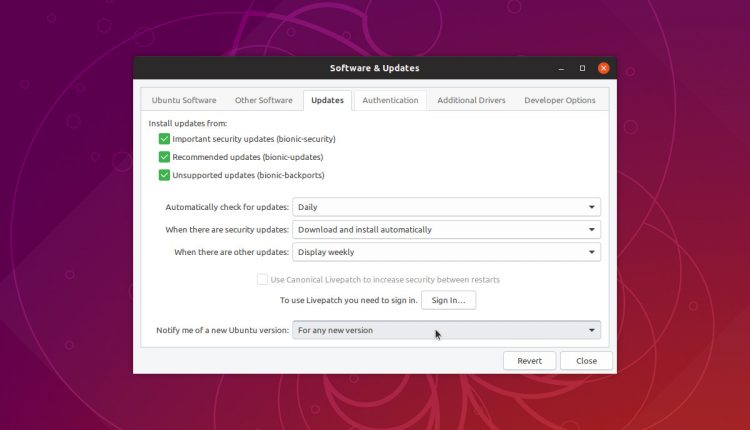Image resolution: width=750 pixels, height=430 pixels.
Task: Open the Other Software tab
Action: coord(263,100)
